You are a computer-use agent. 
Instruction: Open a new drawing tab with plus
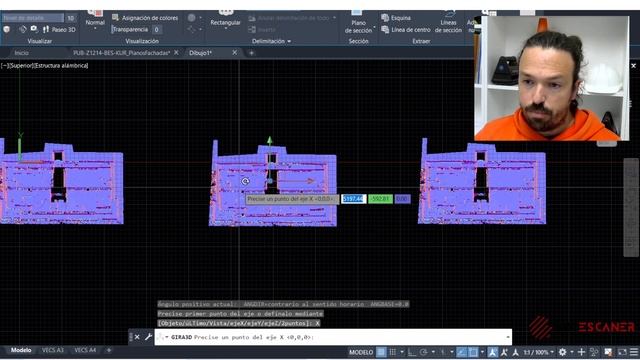(x=251, y=53)
